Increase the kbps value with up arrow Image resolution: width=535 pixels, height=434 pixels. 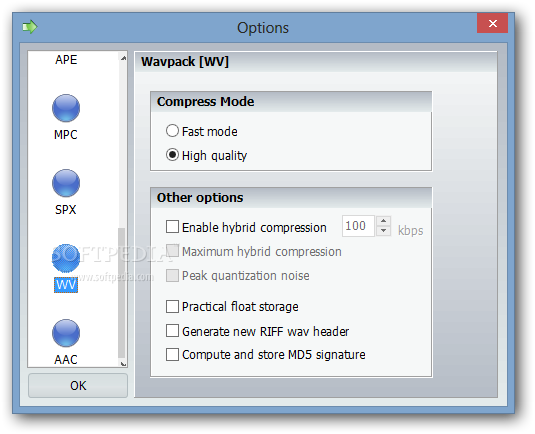[x=384, y=221]
